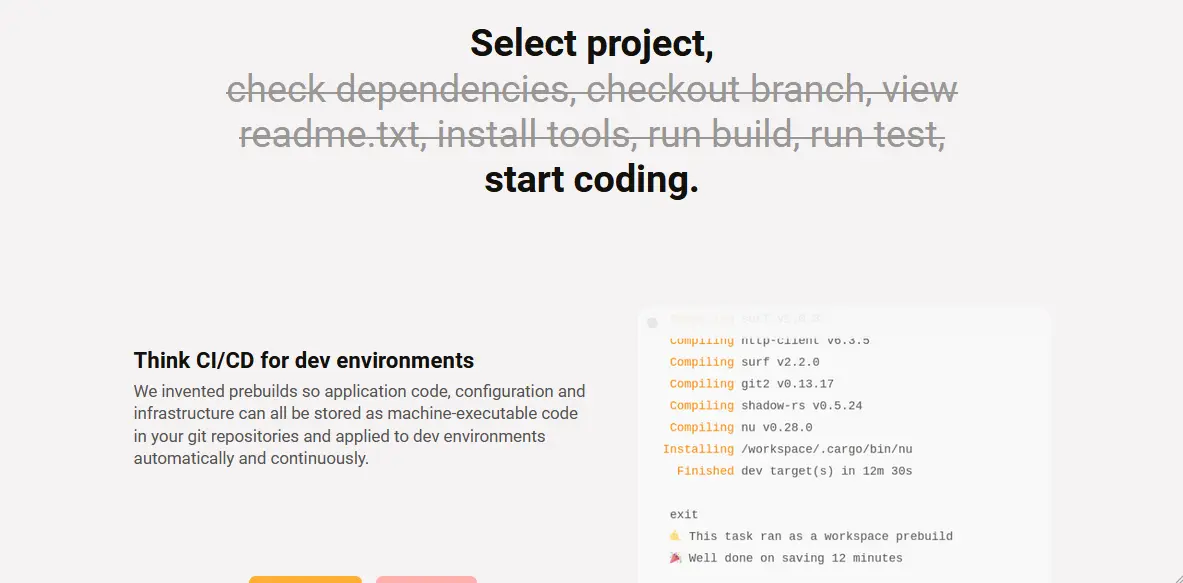Click the "Select project," heading text

pyautogui.click(x=591, y=44)
